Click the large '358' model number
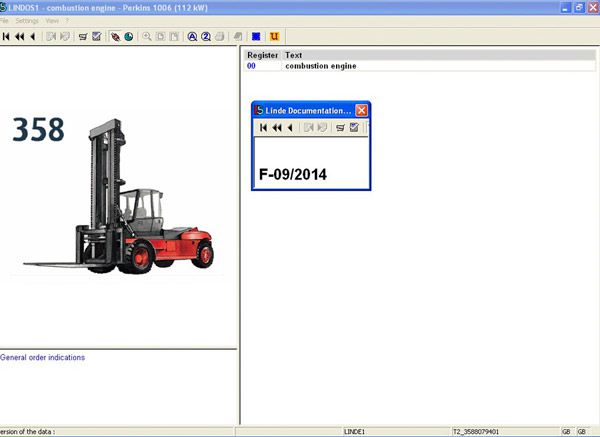This screenshot has width=600, height=437. click(x=38, y=130)
